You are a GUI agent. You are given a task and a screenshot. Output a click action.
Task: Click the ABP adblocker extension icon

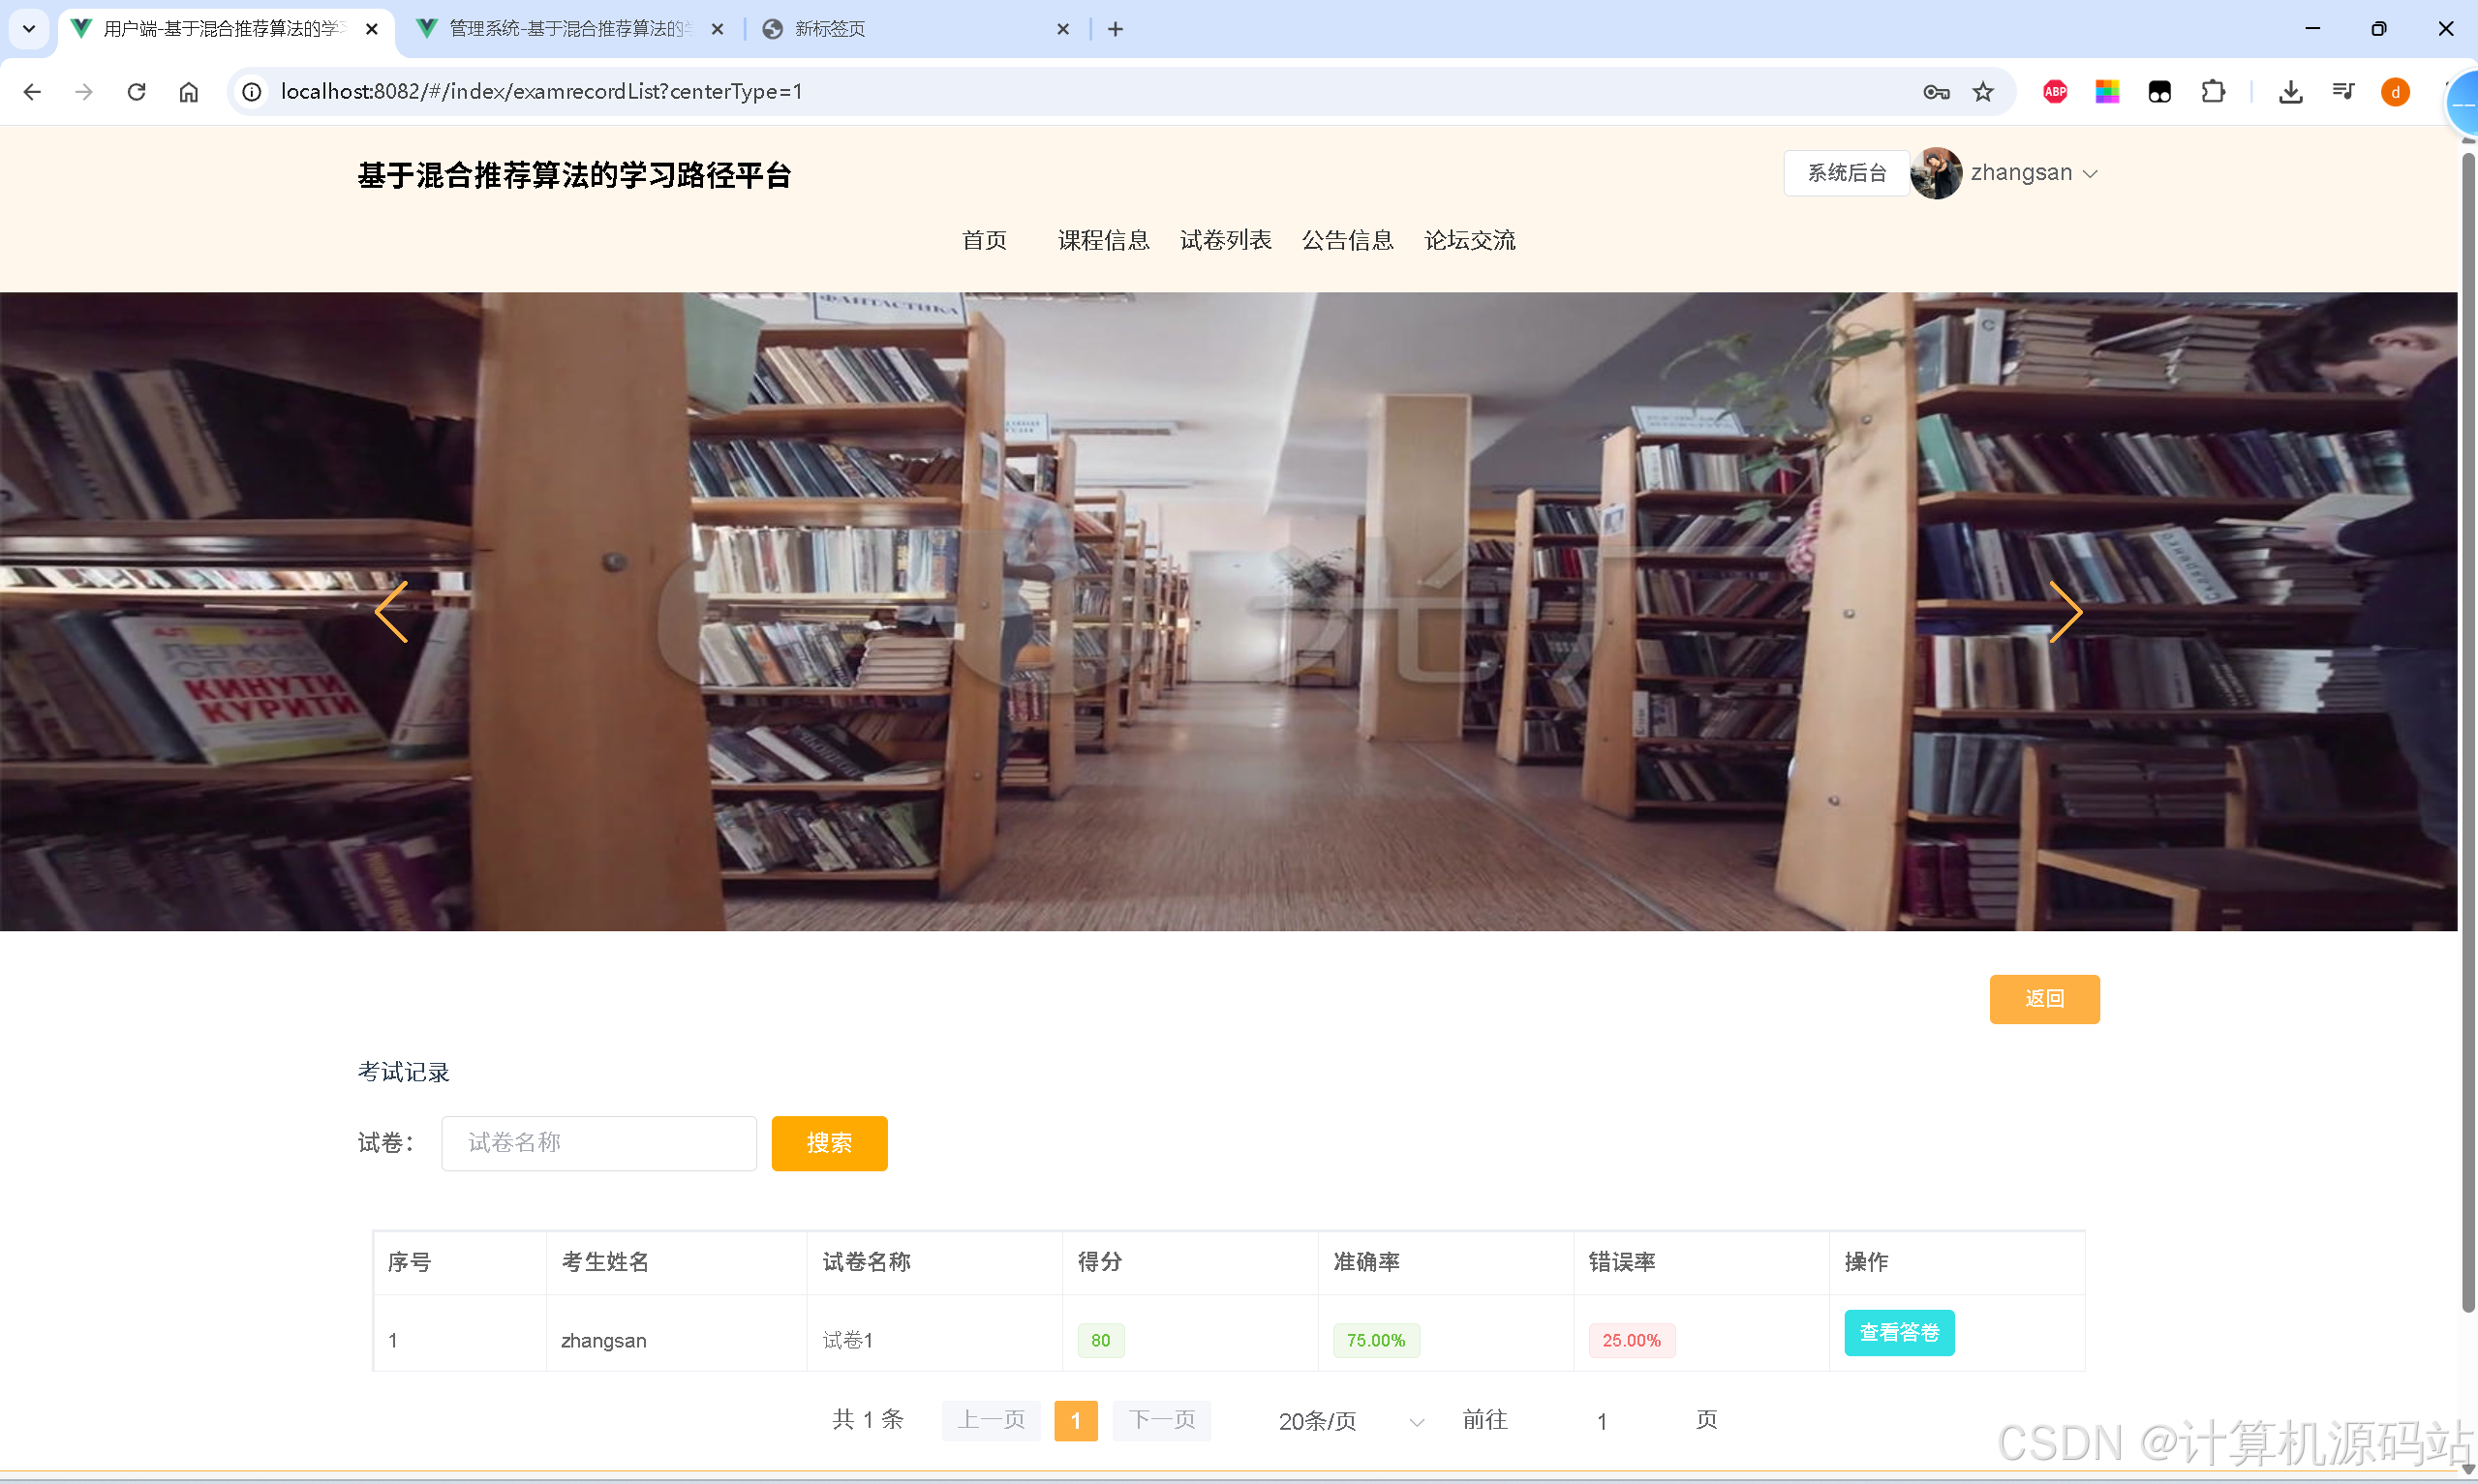click(x=2055, y=91)
